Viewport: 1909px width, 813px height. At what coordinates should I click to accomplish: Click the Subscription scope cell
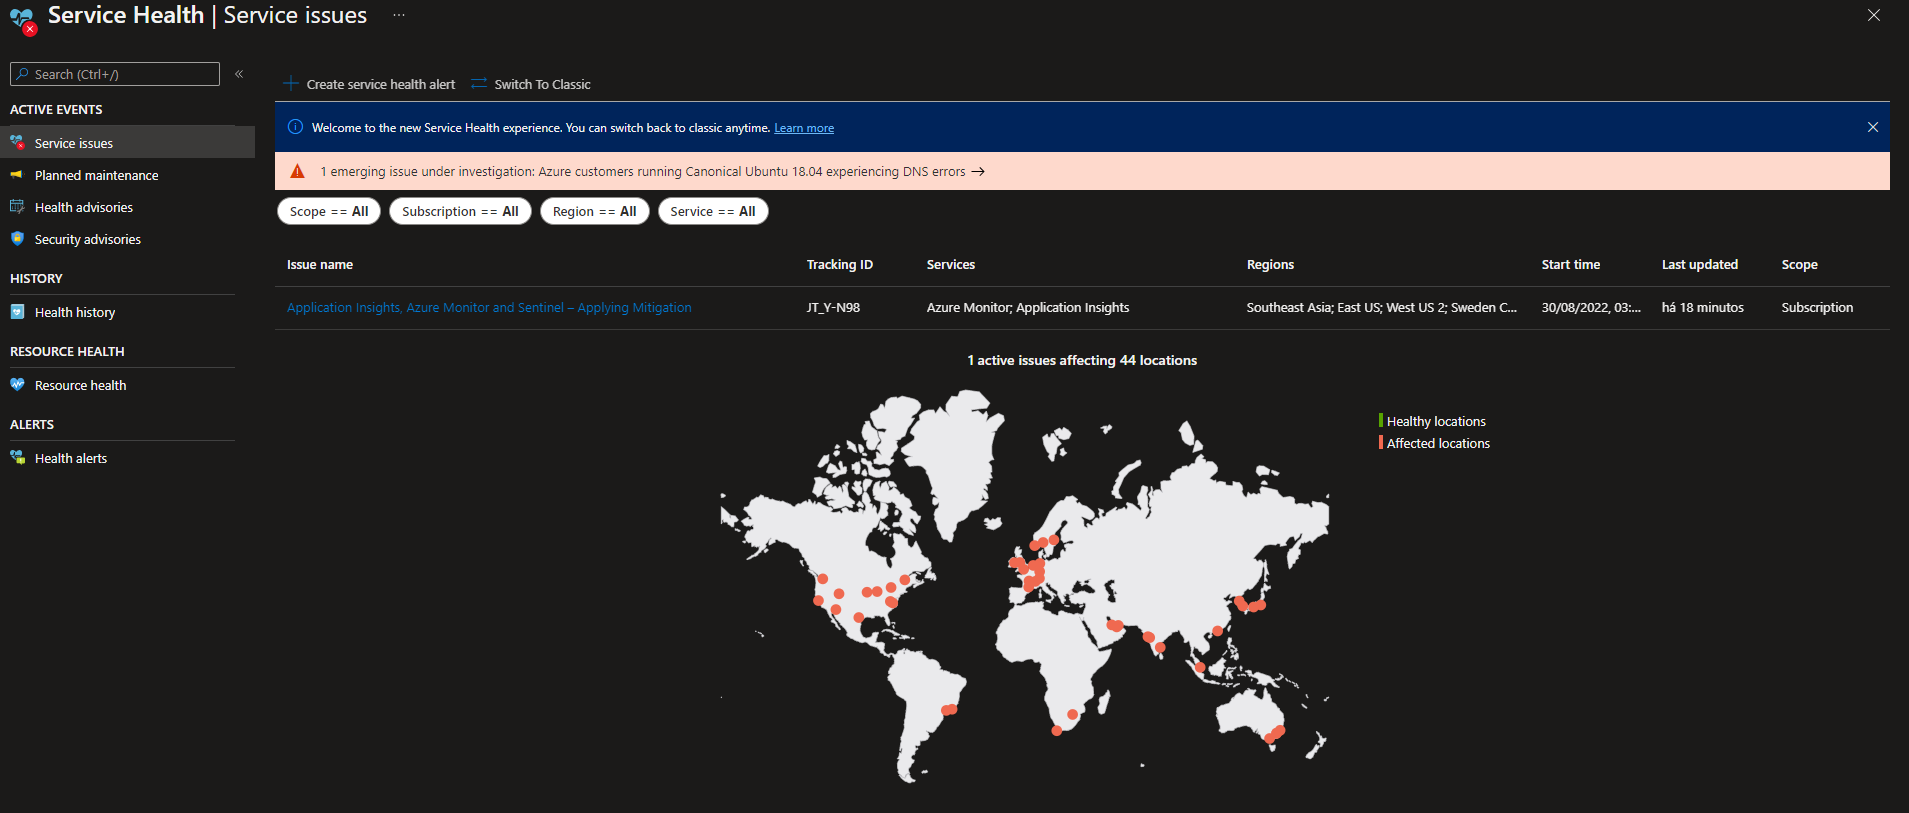tap(1817, 307)
